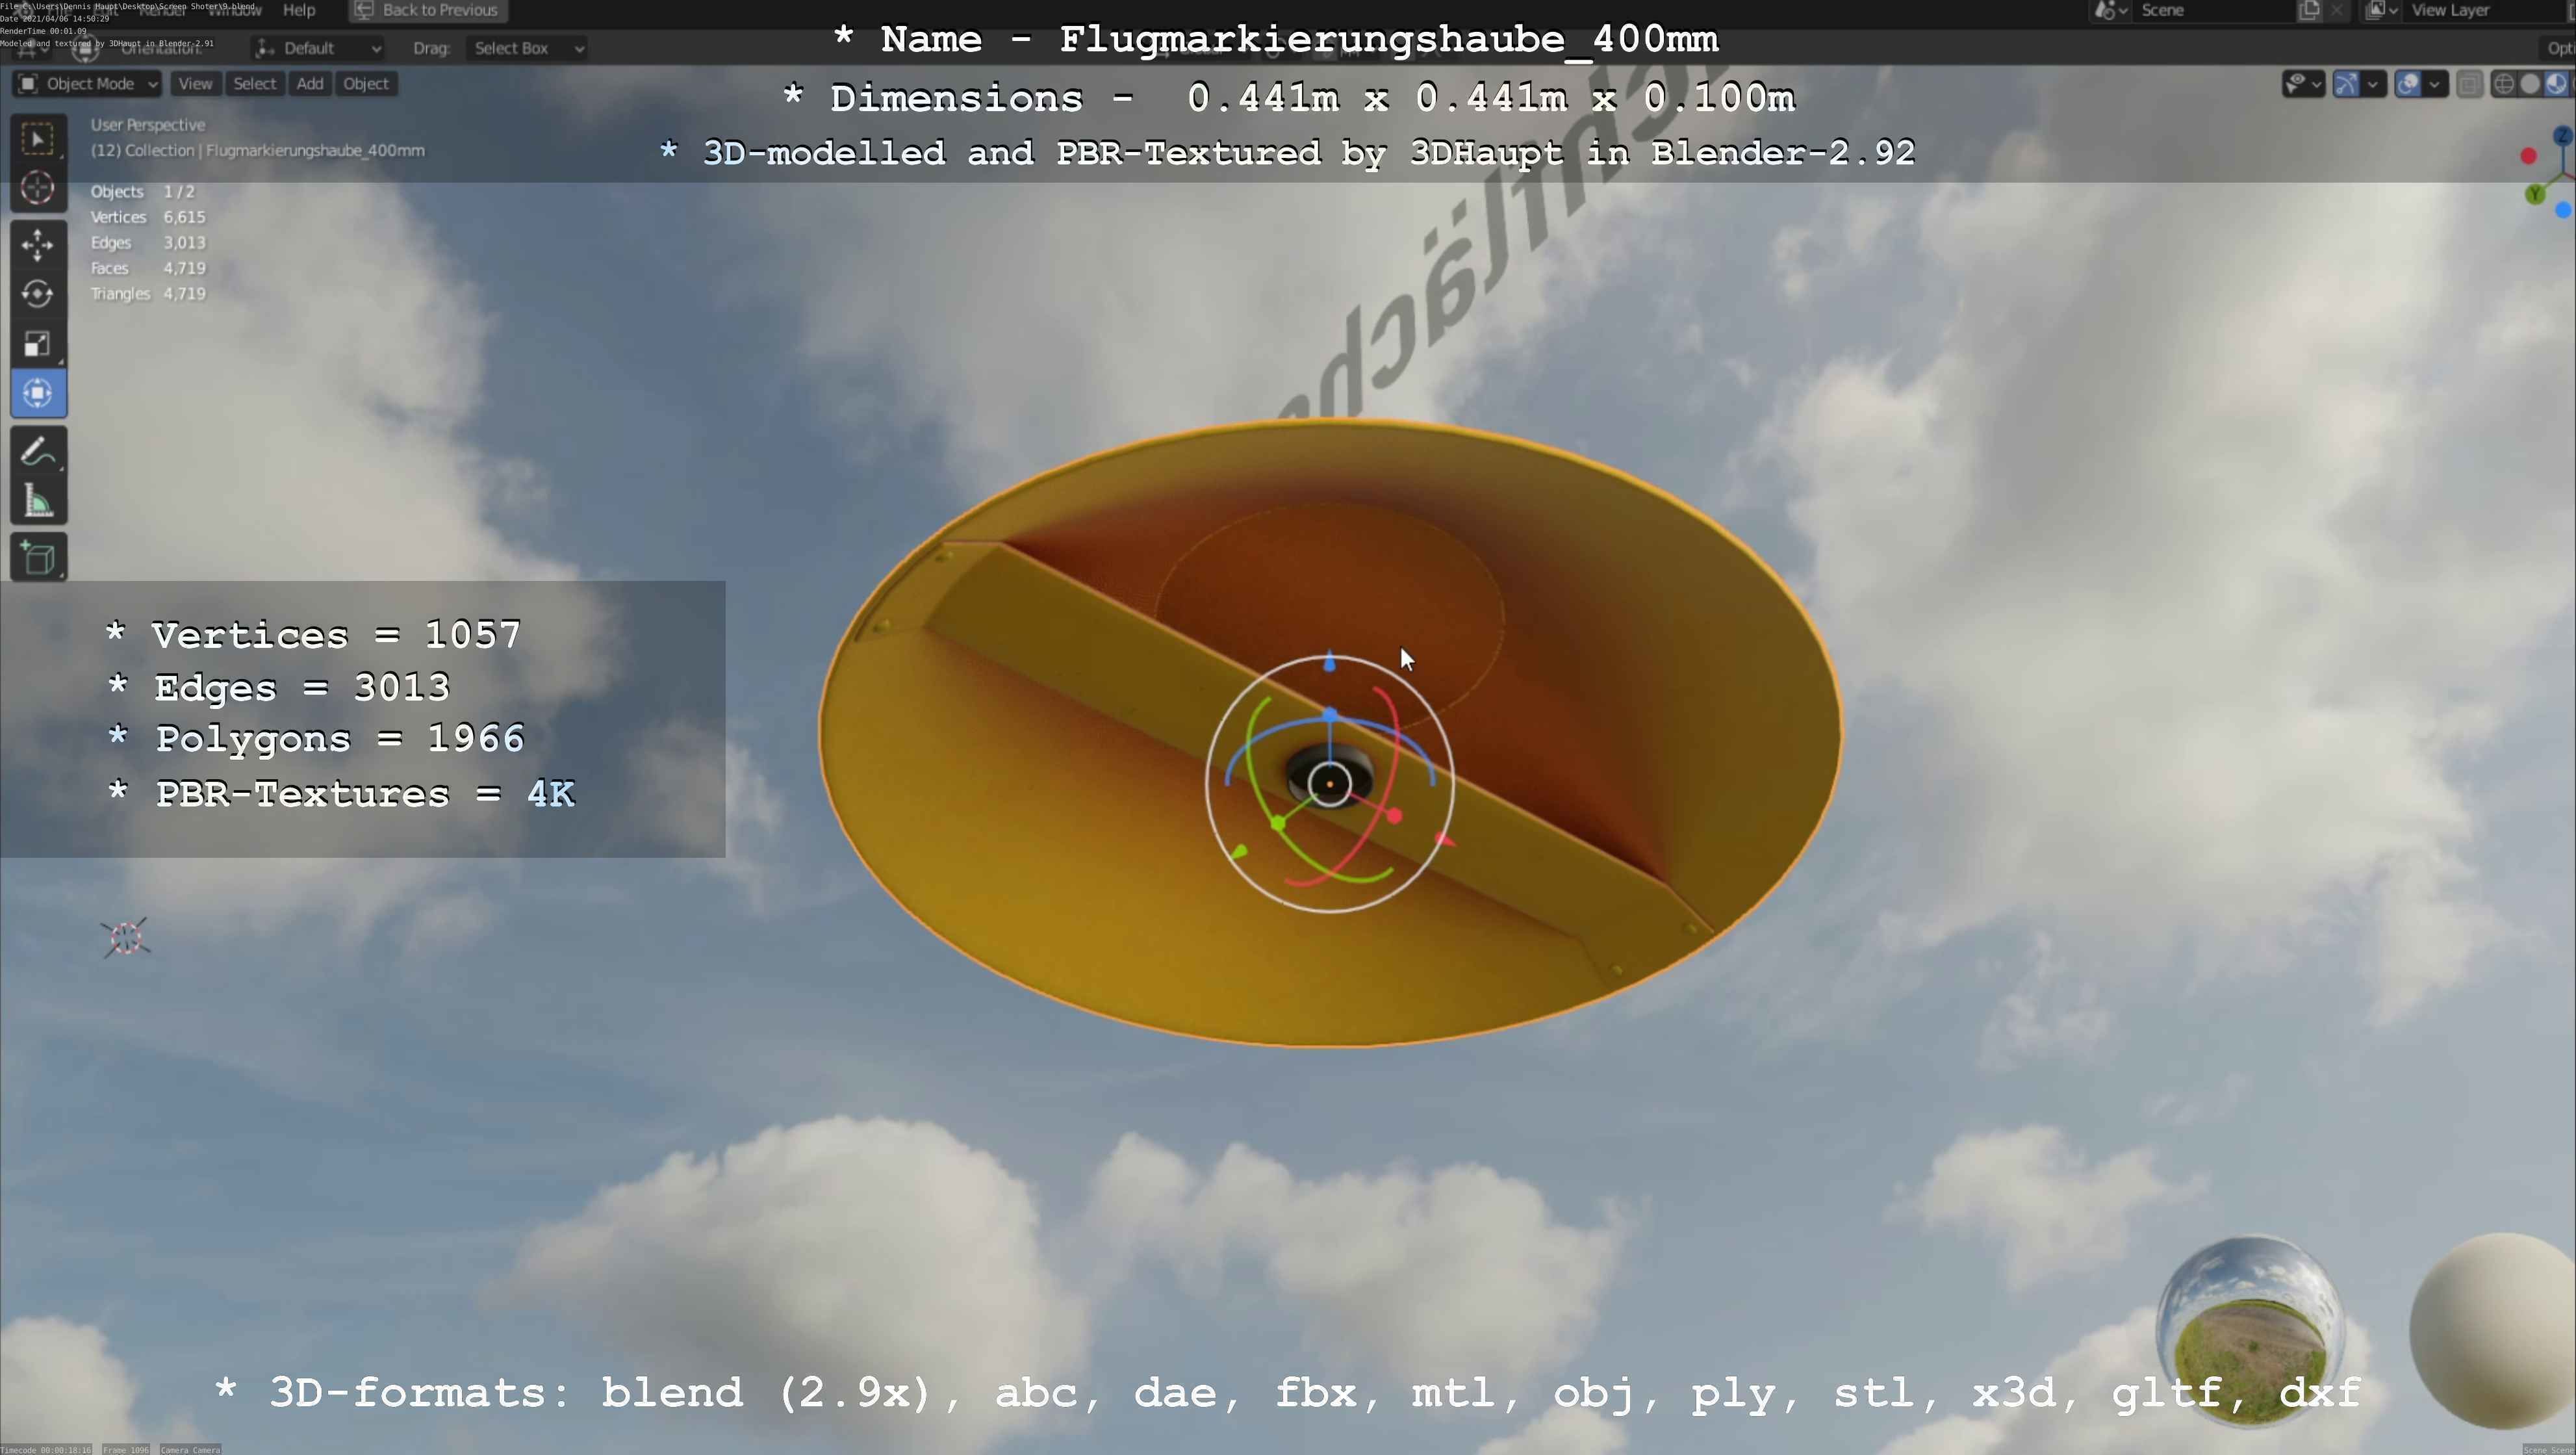Select the Add Cube tool
The image size is (2576, 1455).
[x=38, y=557]
